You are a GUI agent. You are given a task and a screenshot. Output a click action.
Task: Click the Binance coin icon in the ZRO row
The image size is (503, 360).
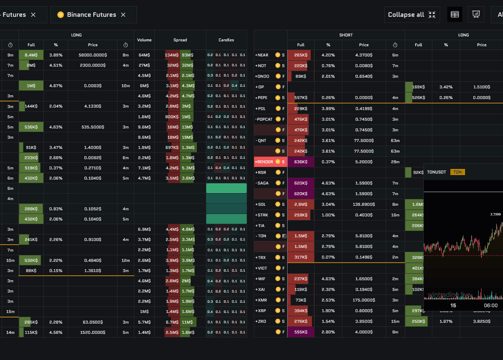[x=278, y=321]
